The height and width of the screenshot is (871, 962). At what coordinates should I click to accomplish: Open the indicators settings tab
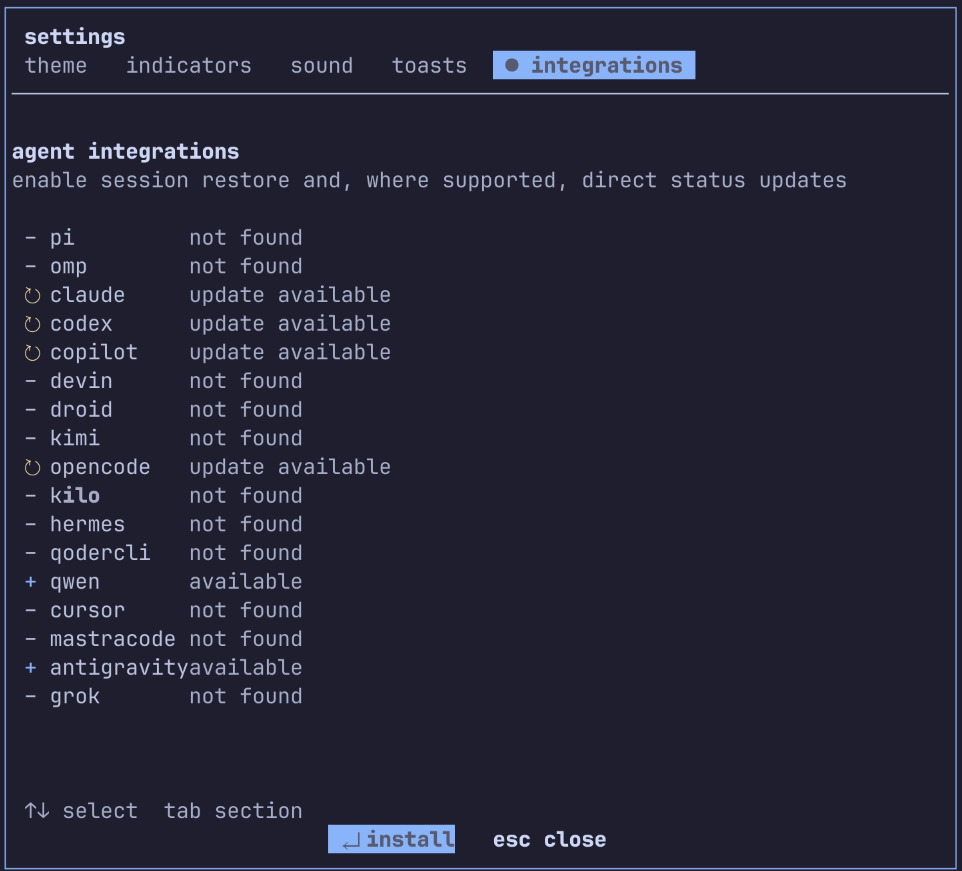coord(188,66)
